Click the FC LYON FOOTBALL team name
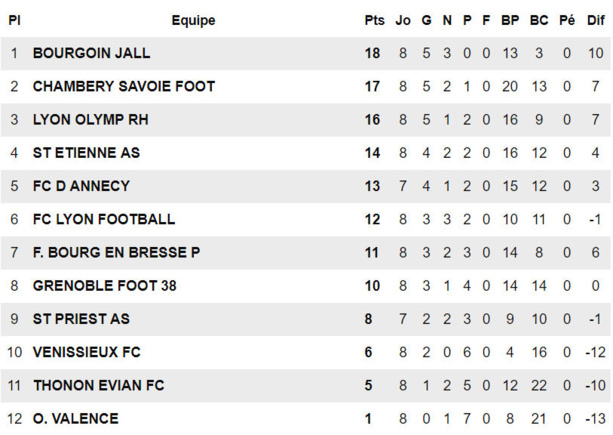This screenshot has width=613, height=435. click(x=103, y=219)
